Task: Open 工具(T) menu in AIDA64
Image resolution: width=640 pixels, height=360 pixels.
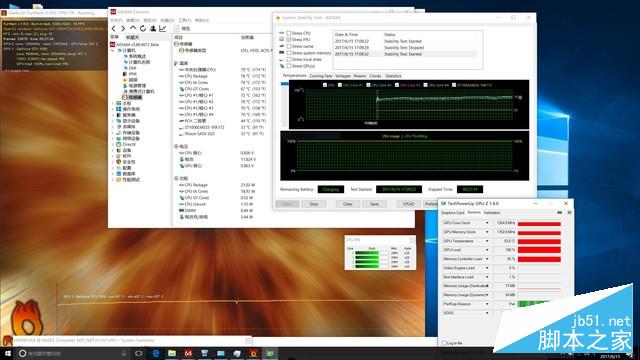Action: [184, 20]
